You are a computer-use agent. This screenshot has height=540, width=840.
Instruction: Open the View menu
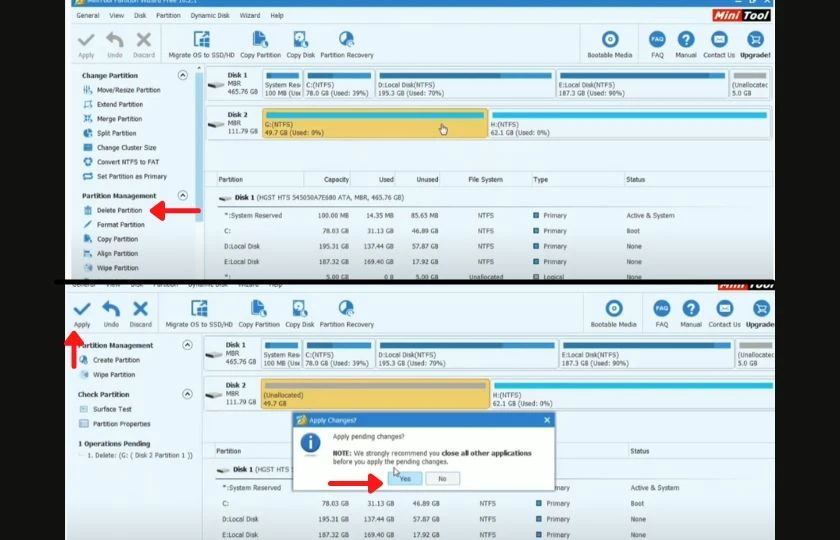click(x=117, y=16)
